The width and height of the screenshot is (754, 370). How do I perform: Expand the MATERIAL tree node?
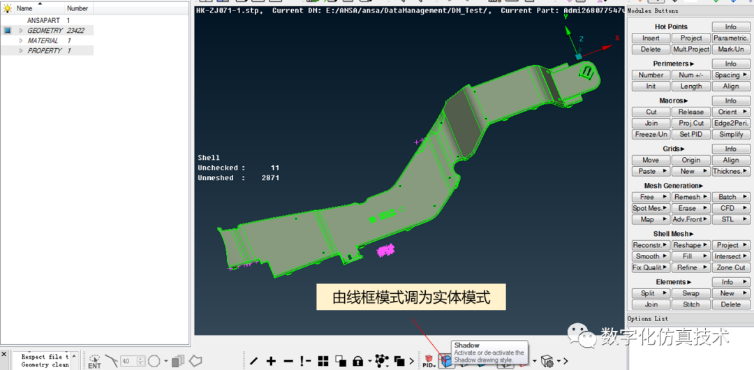click(21, 40)
